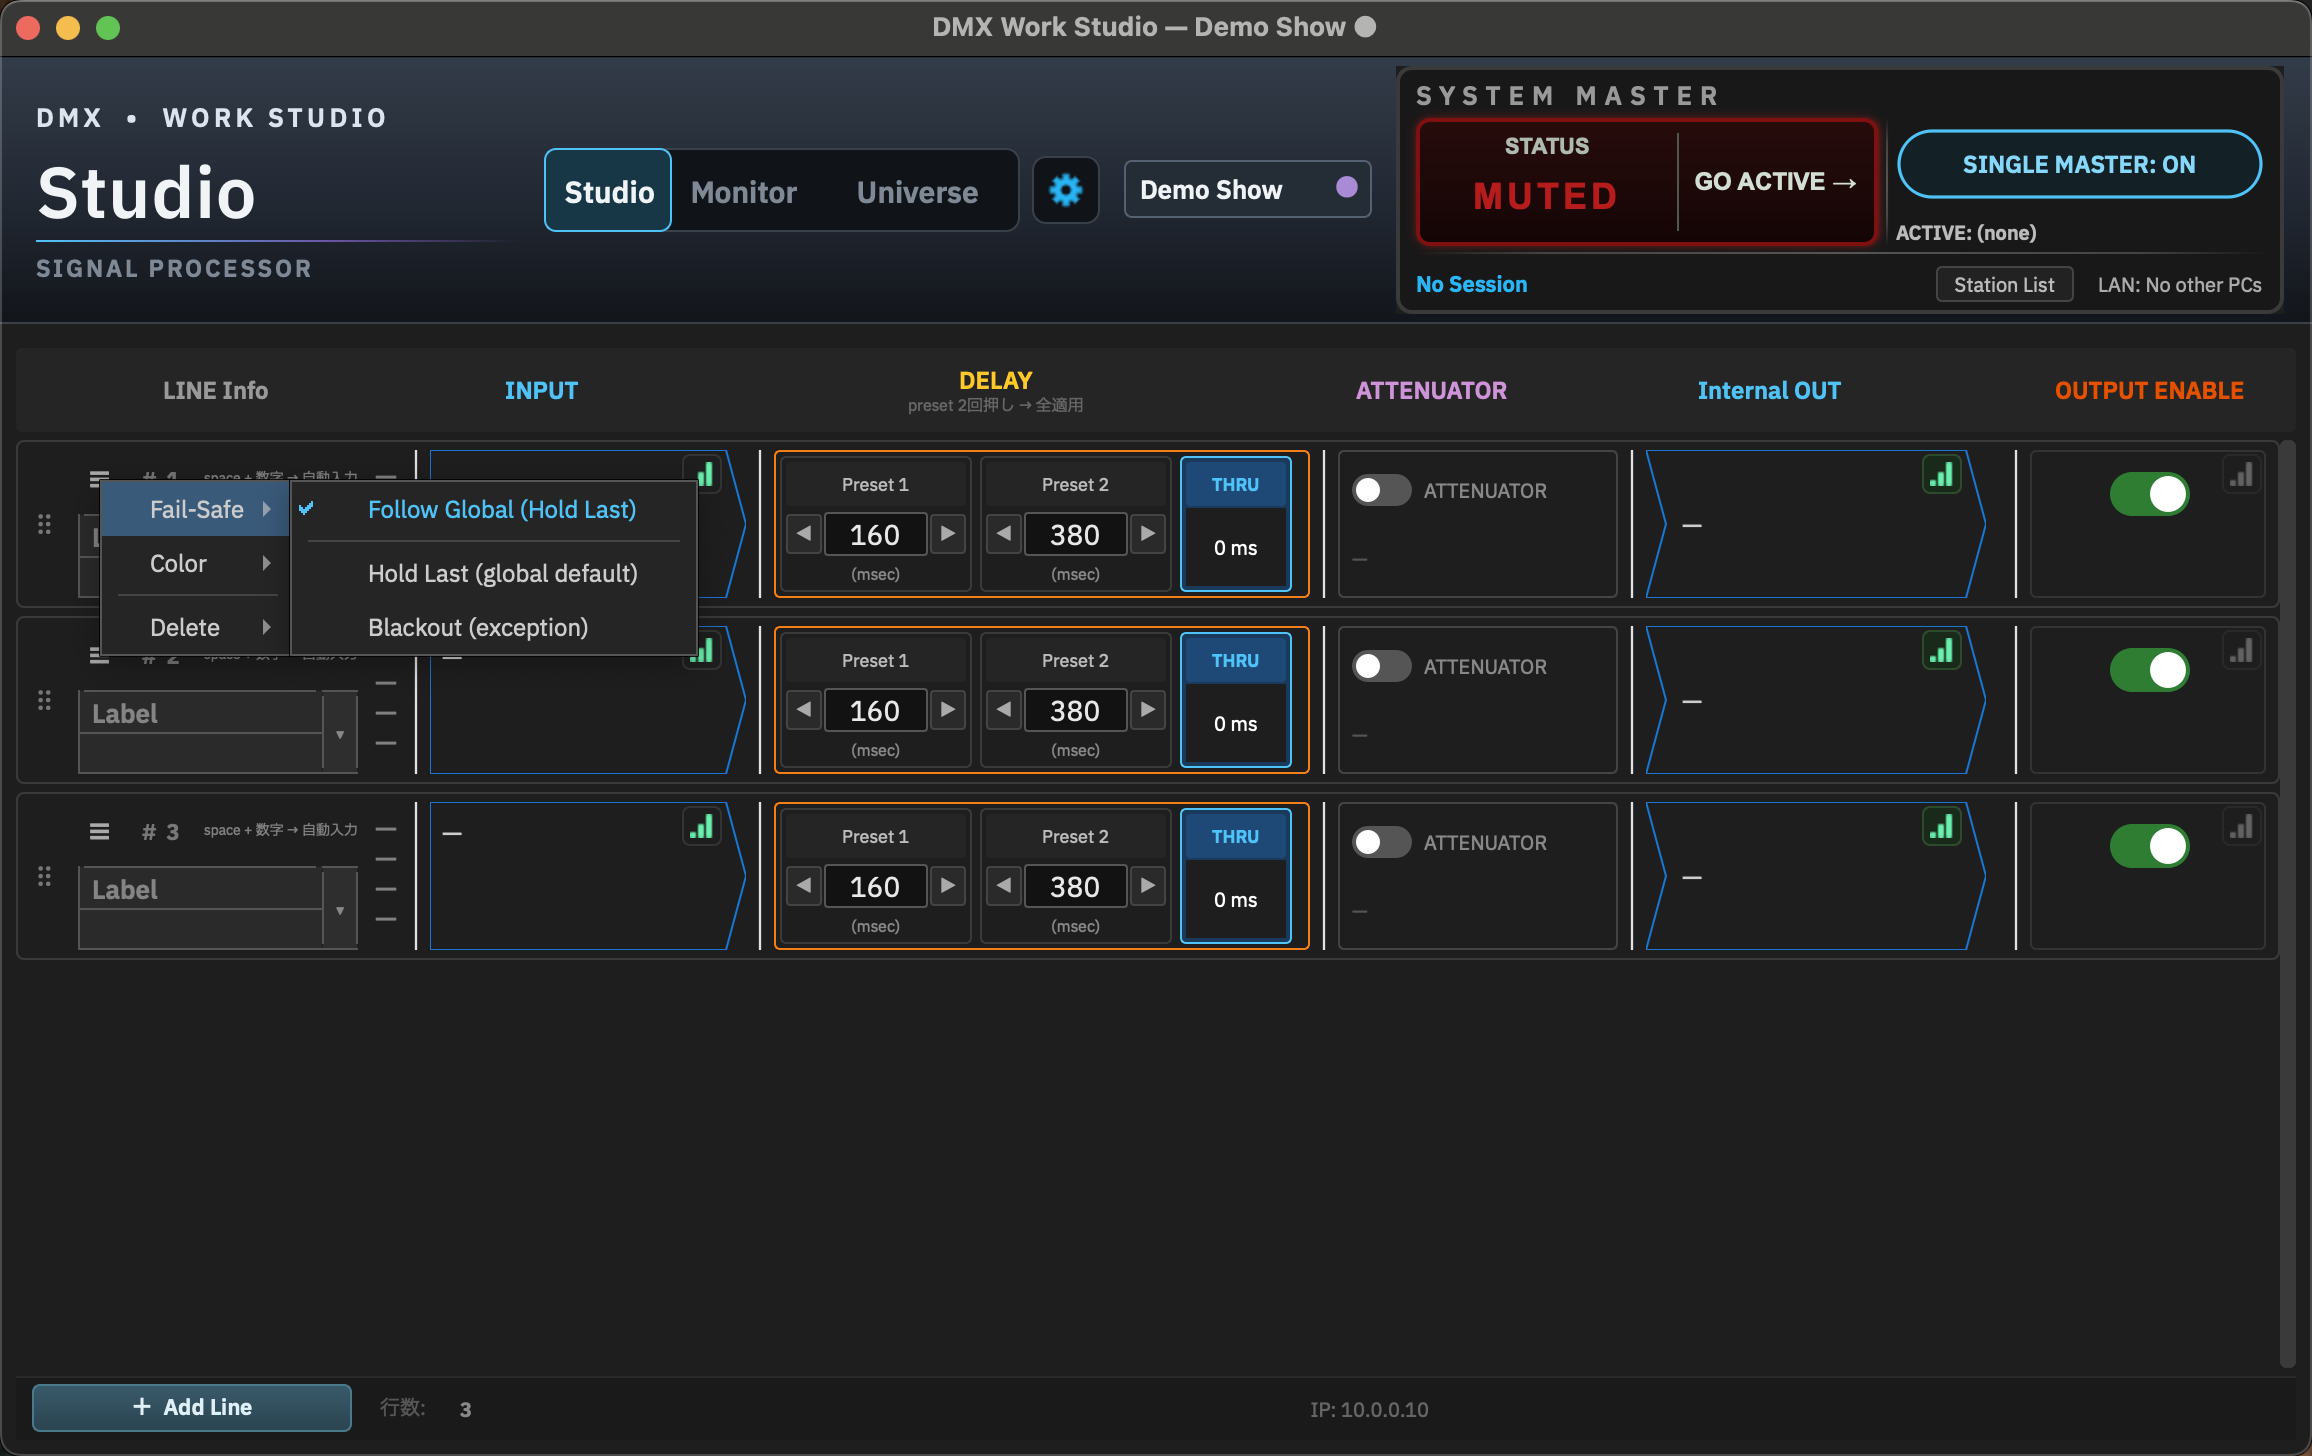Open the Demo Show selector
This screenshot has height=1456, width=2312.
pyautogui.click(x=1247, y=190)
